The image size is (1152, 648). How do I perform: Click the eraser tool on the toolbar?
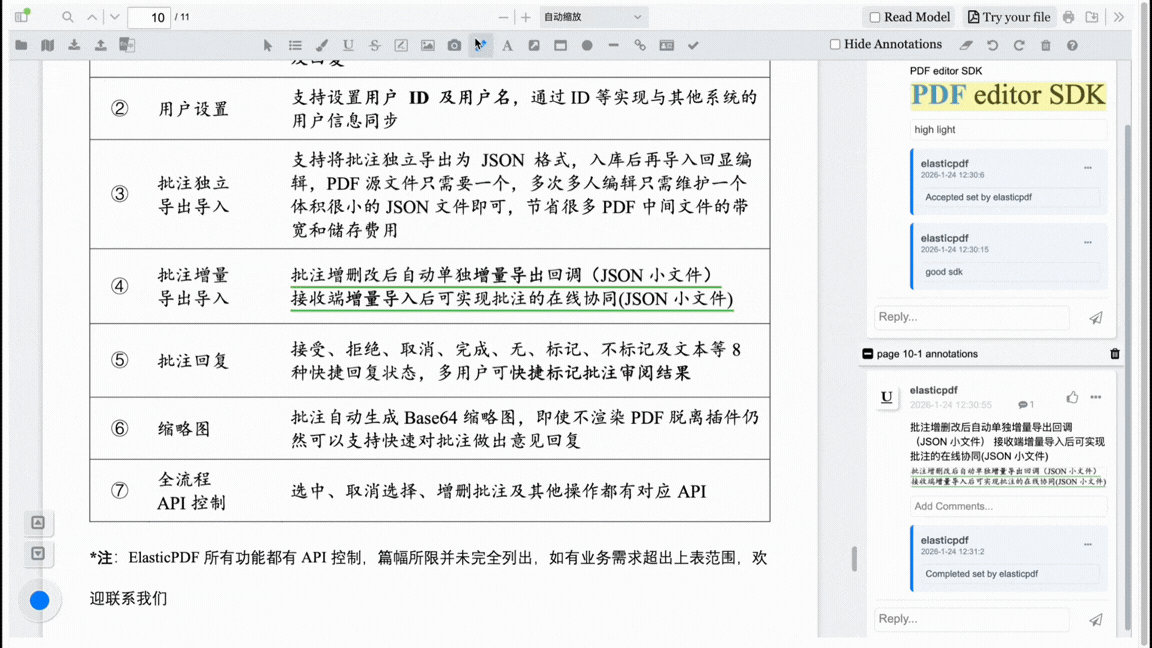coord(966,44)
